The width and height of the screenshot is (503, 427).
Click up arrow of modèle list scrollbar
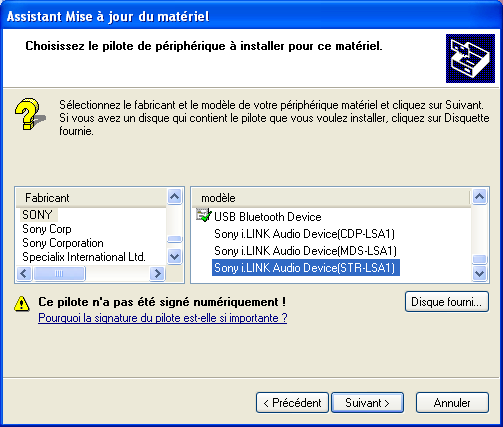(480, 196)
